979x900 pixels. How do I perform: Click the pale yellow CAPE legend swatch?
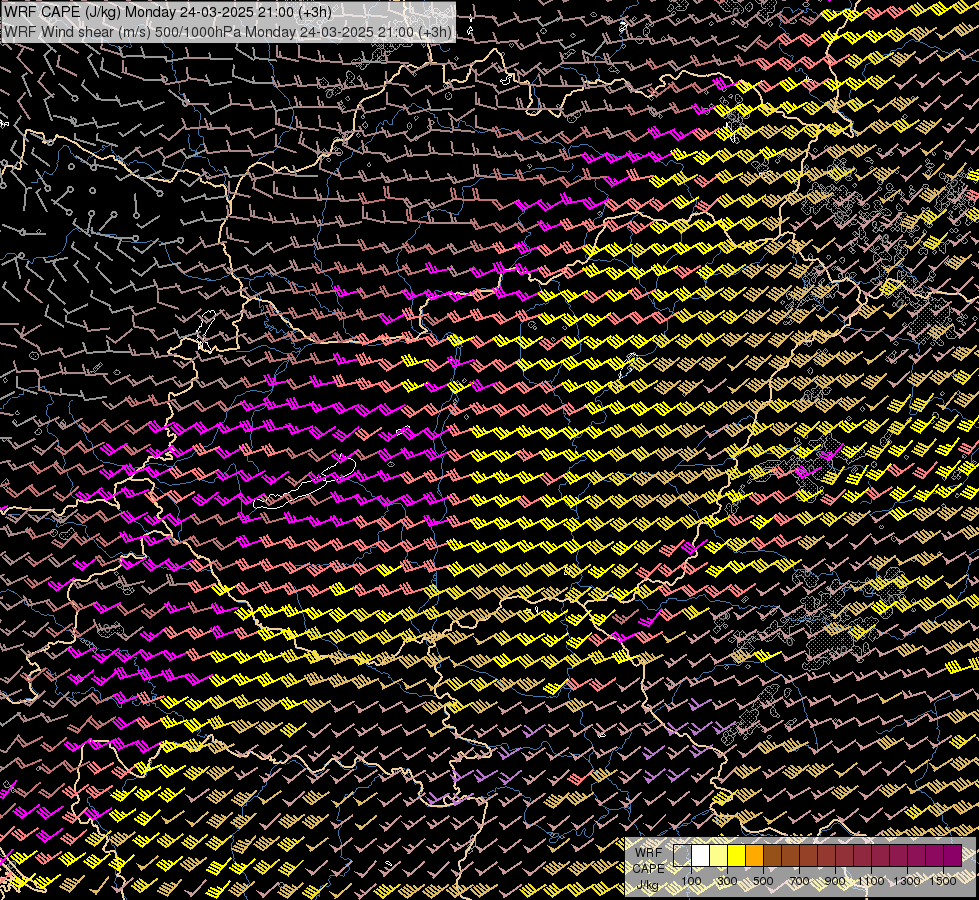(x=719, y=856)
